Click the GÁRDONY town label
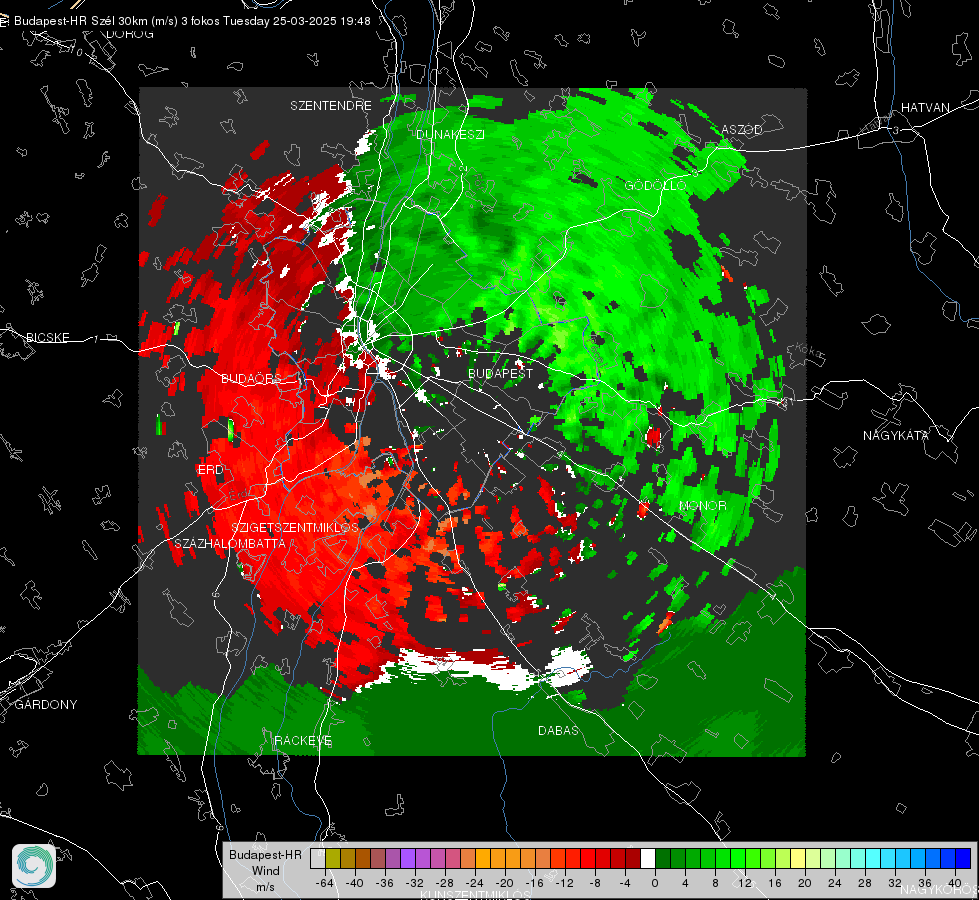The width and height of the screenshot is (979, 900). point(46,705)
